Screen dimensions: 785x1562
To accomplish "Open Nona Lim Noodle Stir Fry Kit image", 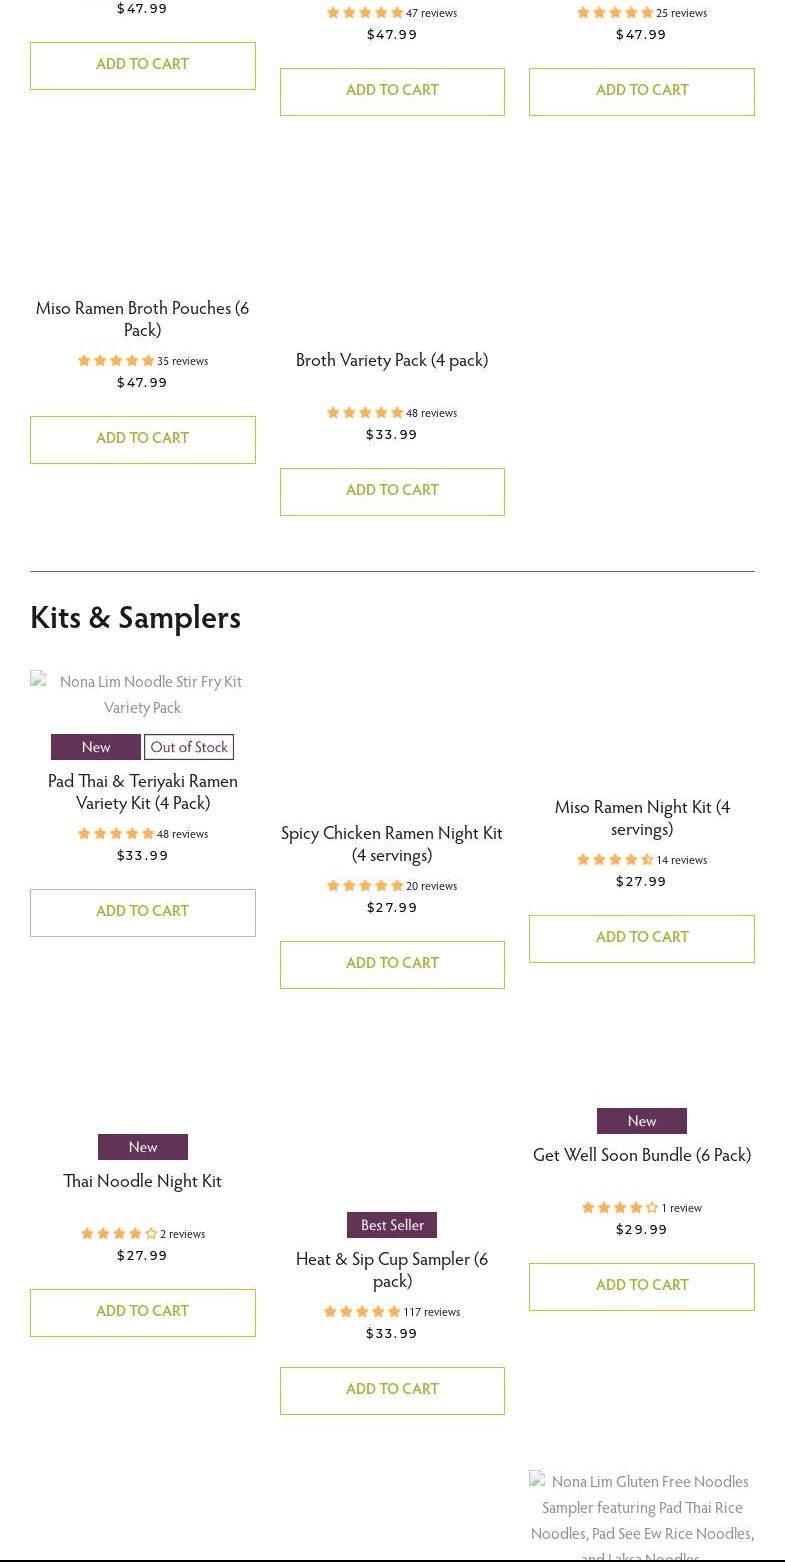I will [142, 694].
